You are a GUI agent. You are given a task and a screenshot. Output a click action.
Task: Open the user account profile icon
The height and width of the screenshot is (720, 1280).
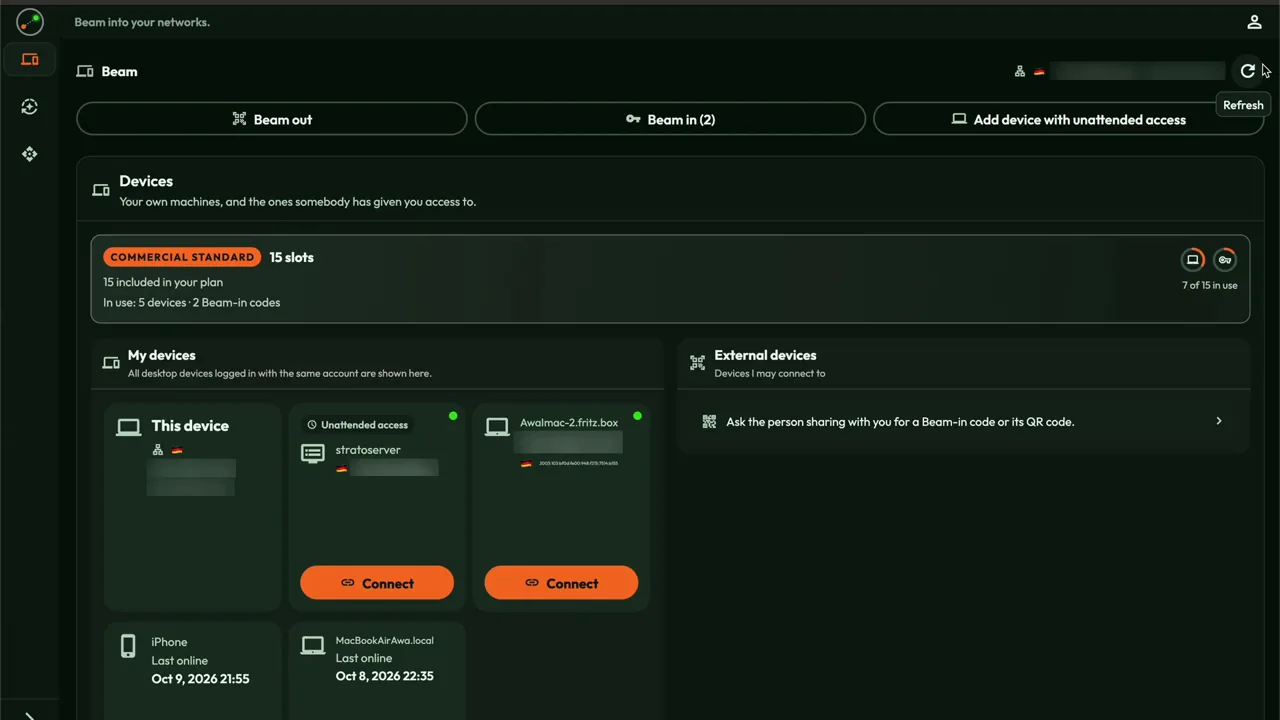point(1254,22)
